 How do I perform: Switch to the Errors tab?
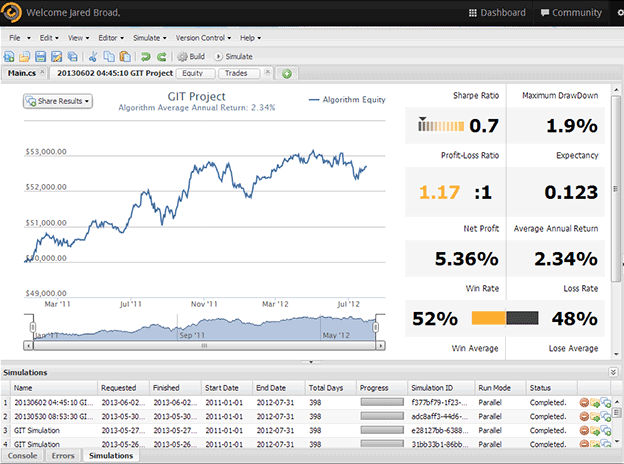62,456
